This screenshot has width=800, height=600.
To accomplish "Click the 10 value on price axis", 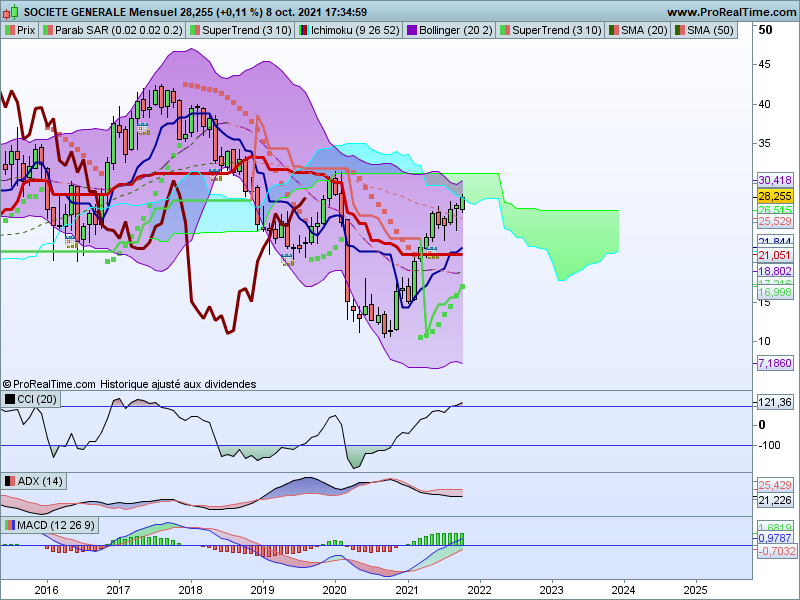I will click(764, 341).
